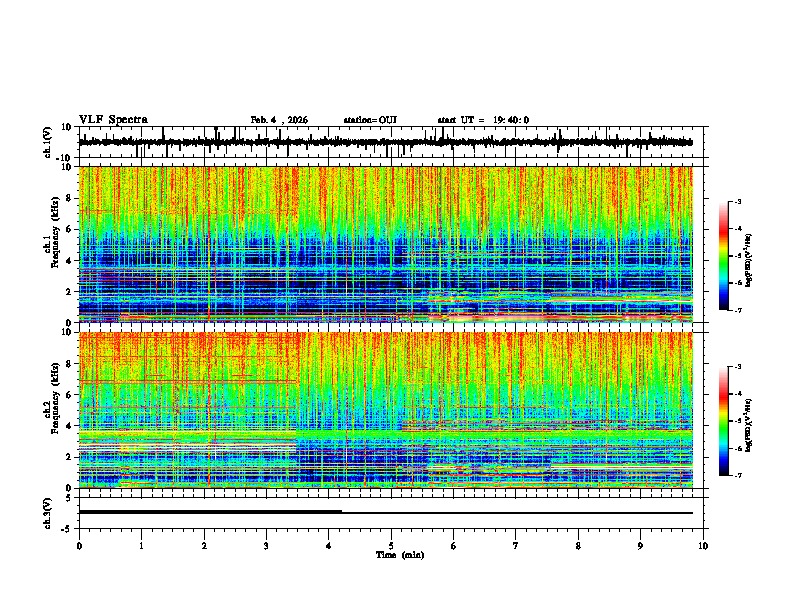Click the "1" minute tick label

tap(141, 546)
